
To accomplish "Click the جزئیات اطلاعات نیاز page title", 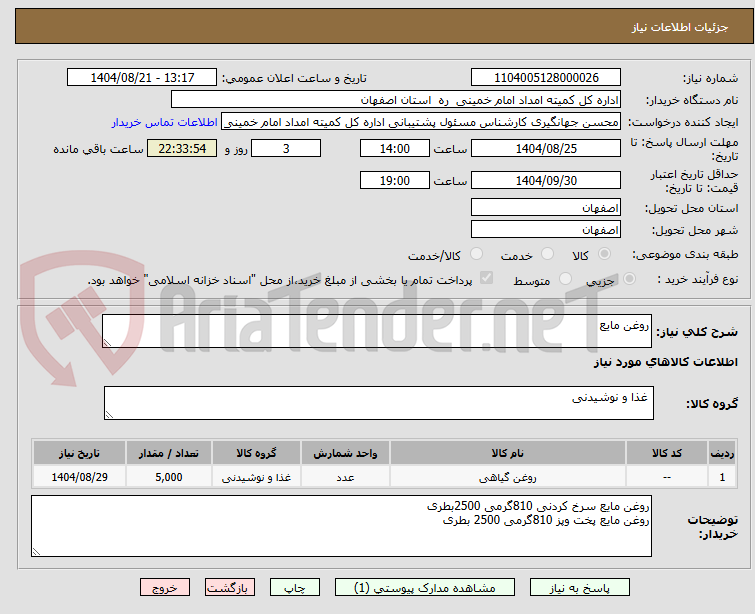I will tap(679, 27).
